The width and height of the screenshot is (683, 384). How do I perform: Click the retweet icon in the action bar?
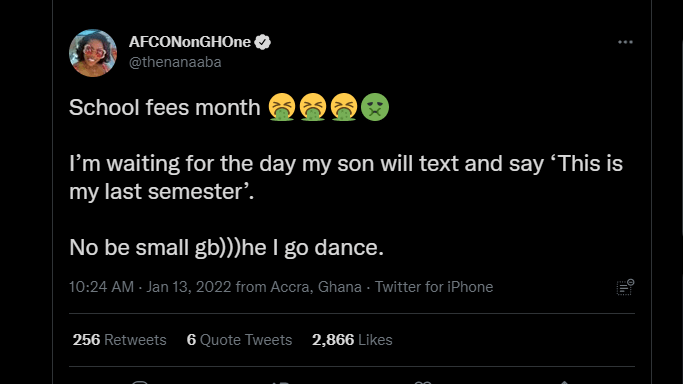pyautogui.click(x=281, y=382)
